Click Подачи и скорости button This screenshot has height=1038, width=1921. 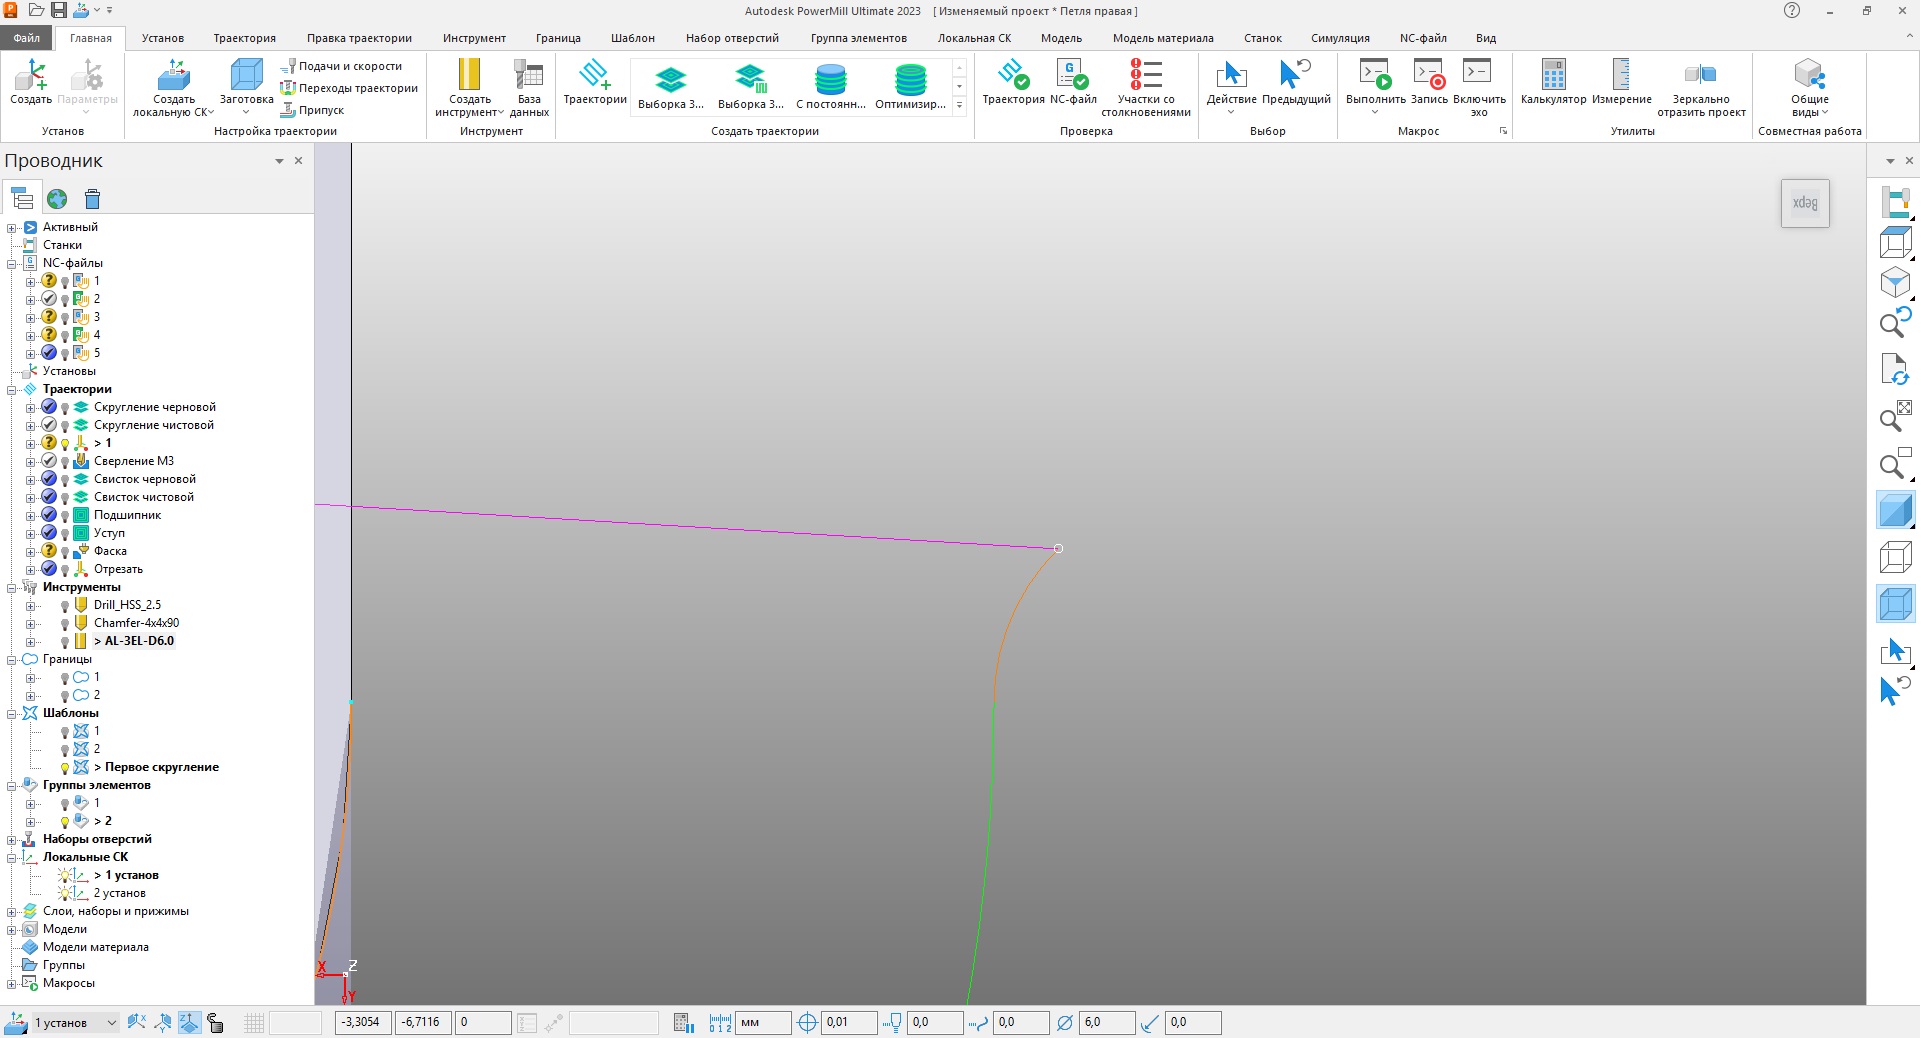pos(341,66)
